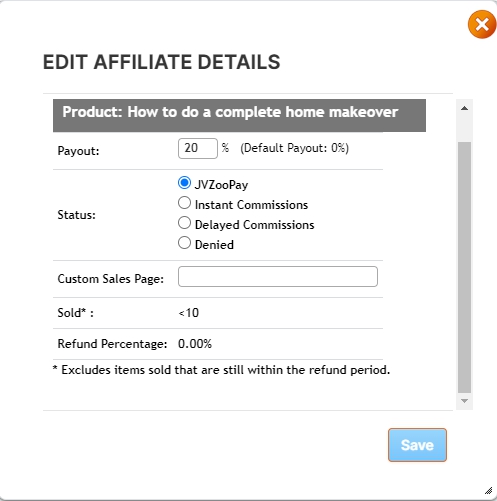Click the Status label
The width and height of the screenshot is (497, 501).
point(76,215)
